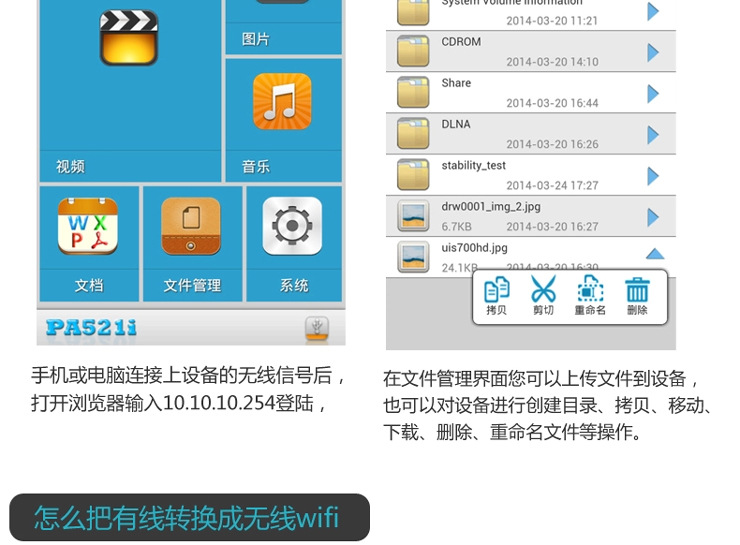Expand the Share folder arrow
The height and width of the screenshot is (545, 740).
pyautogui.click(x=653, y=93)
